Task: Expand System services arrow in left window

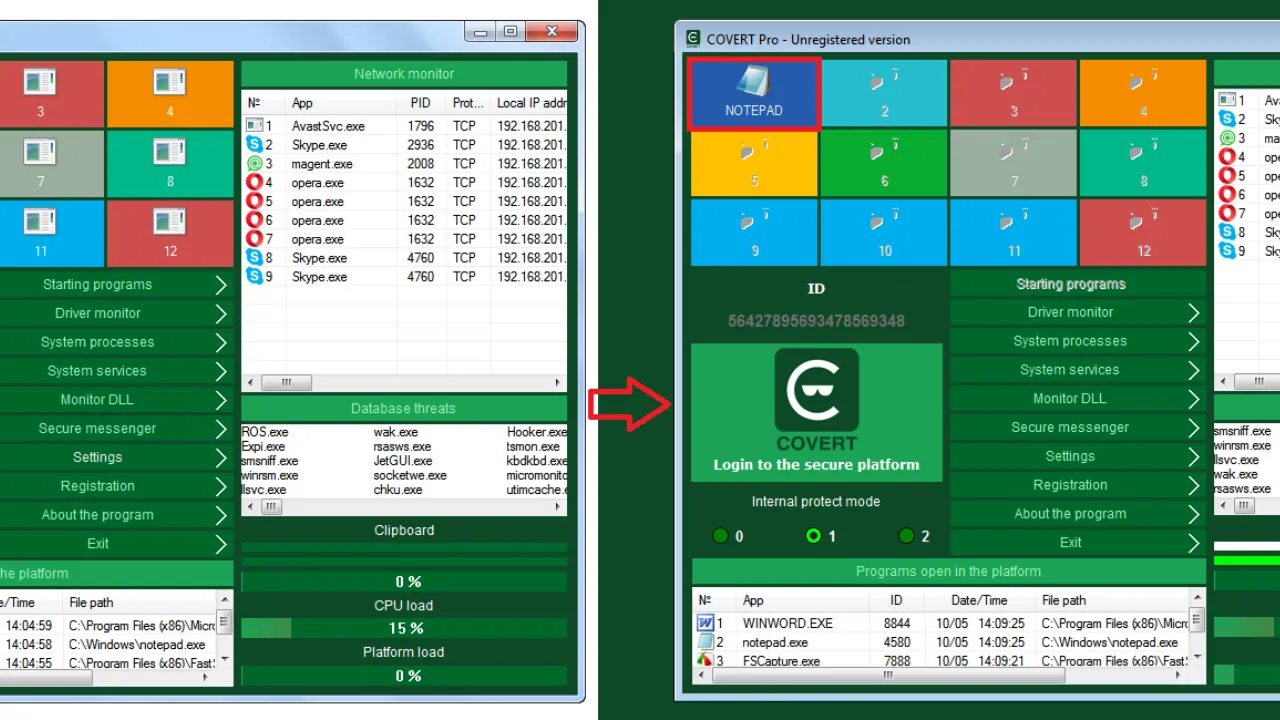Action: click(221, 371)
